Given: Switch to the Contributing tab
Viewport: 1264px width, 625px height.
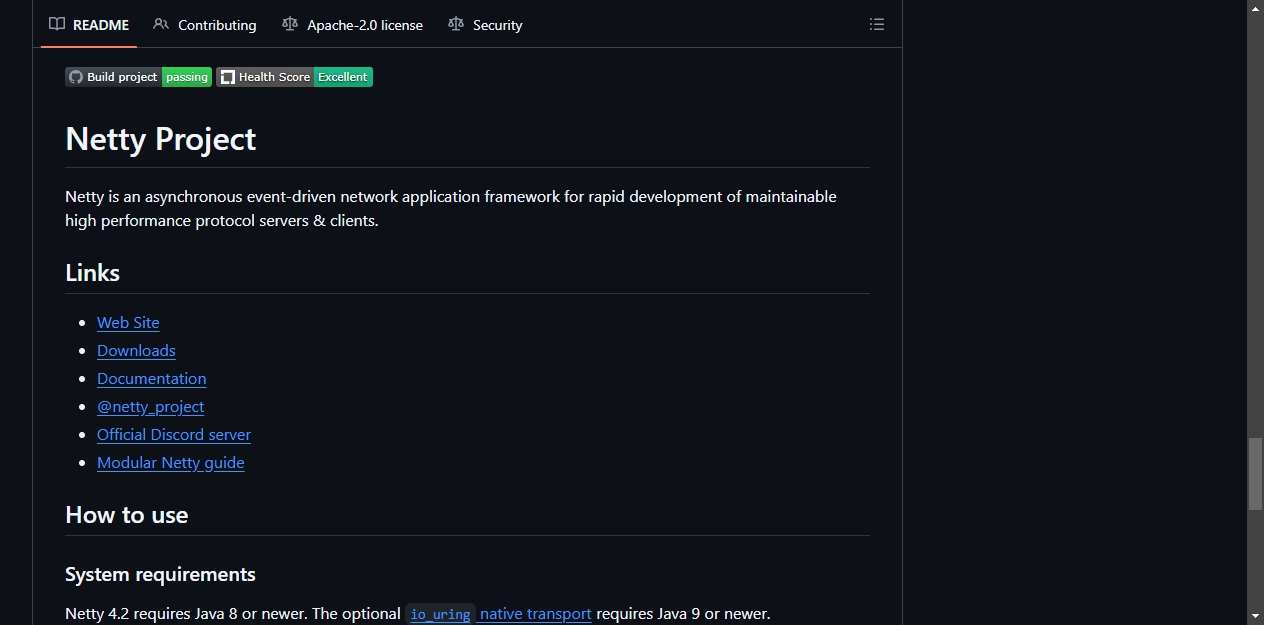Looking at the screenshot, I should pyautogui.click(x=205, y=25).
